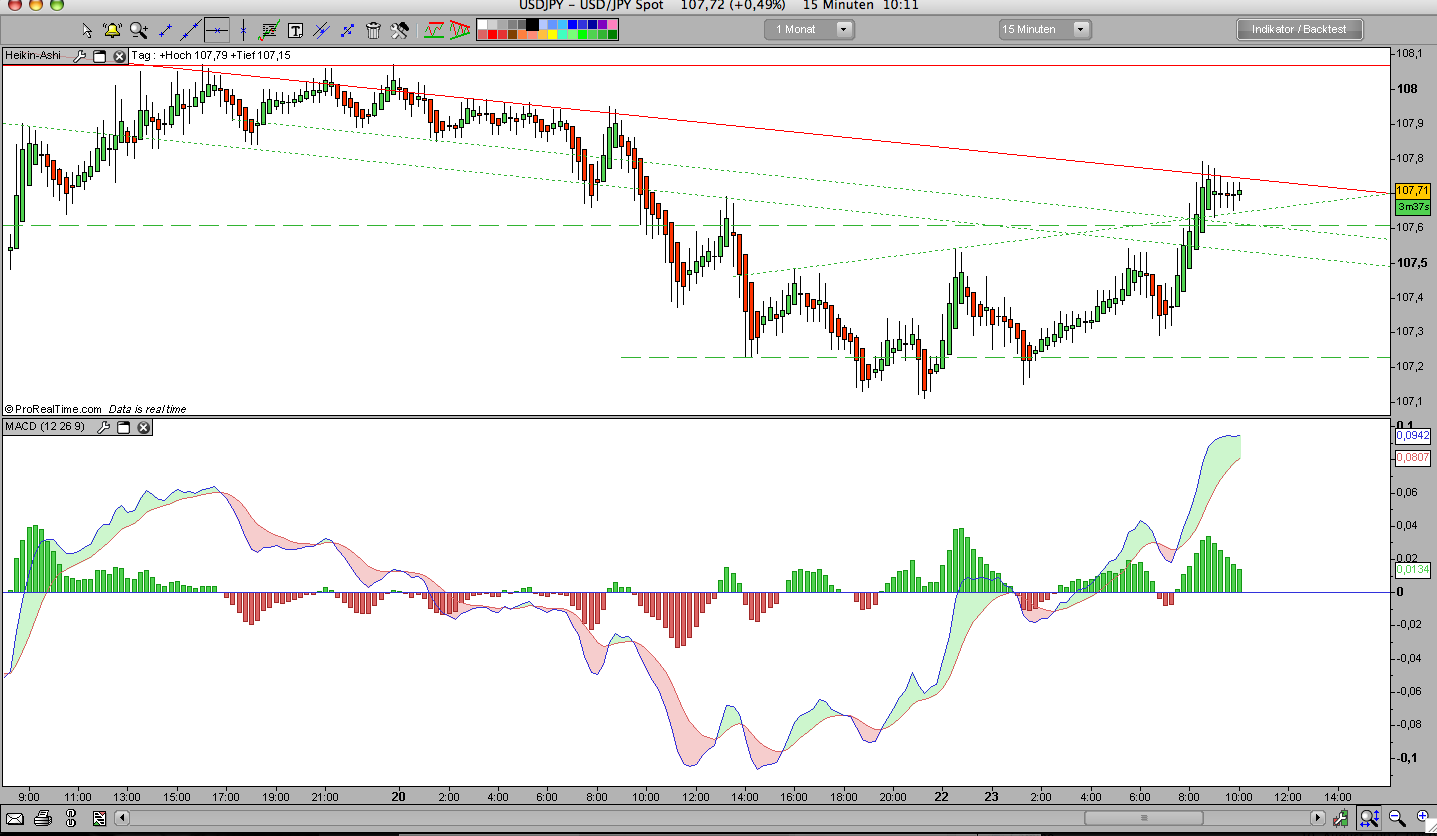The width and height of the screenshot is (1437, 836).
Task: Click the current price tag 107,71
Action: click(x=1411, y=190)
